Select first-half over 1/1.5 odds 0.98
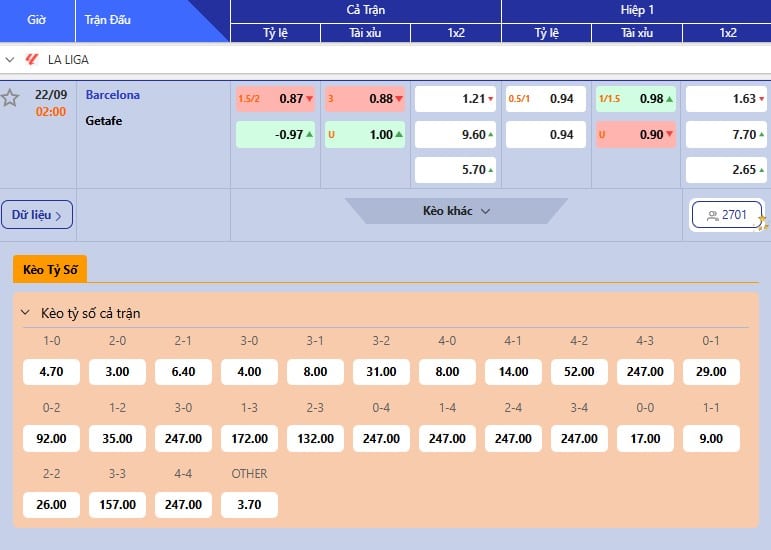Image resolution: width=771 pixels, height=550 pixels. 636,99
